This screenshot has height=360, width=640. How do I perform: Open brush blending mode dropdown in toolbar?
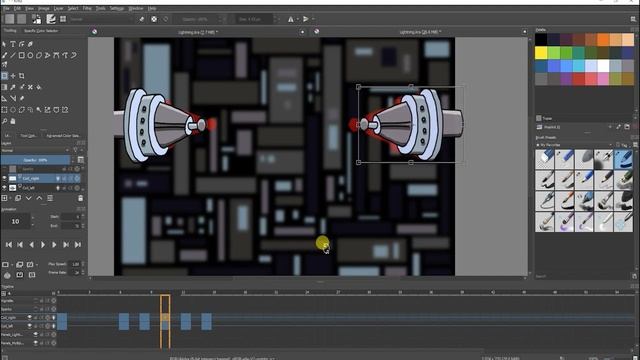101,19
